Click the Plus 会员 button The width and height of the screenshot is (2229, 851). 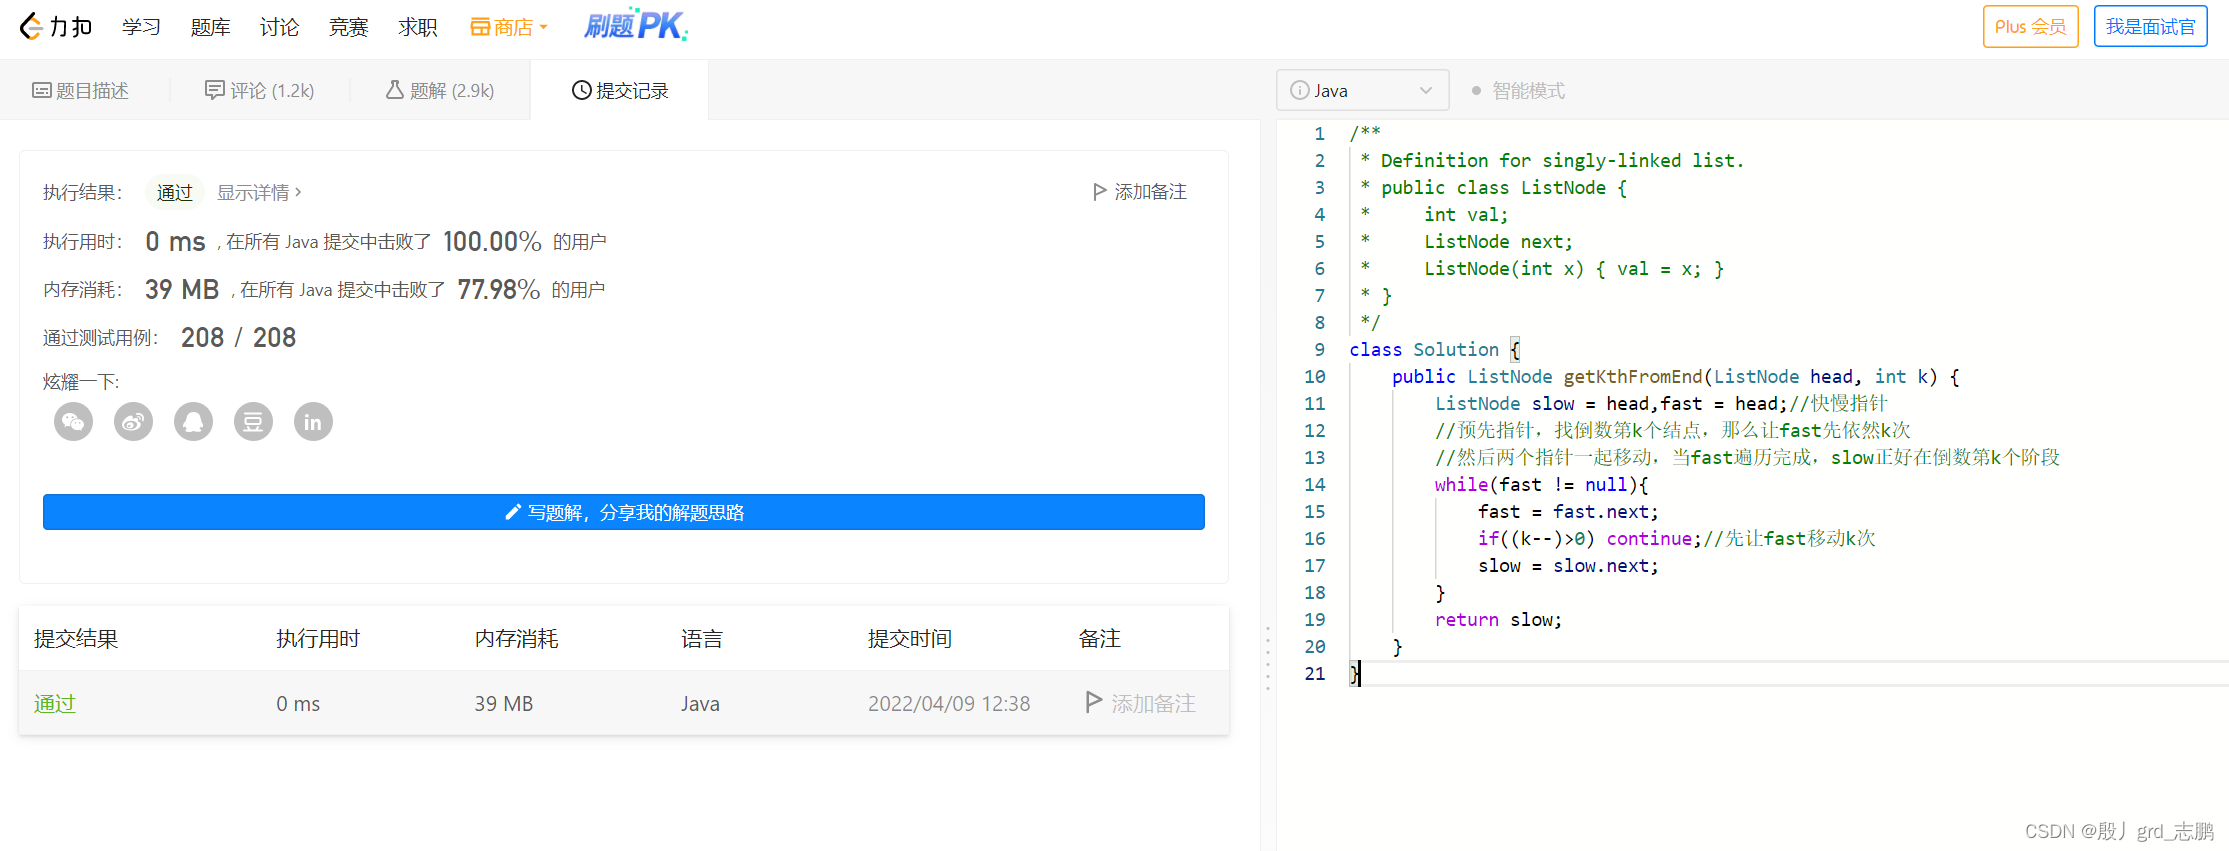2030,26
